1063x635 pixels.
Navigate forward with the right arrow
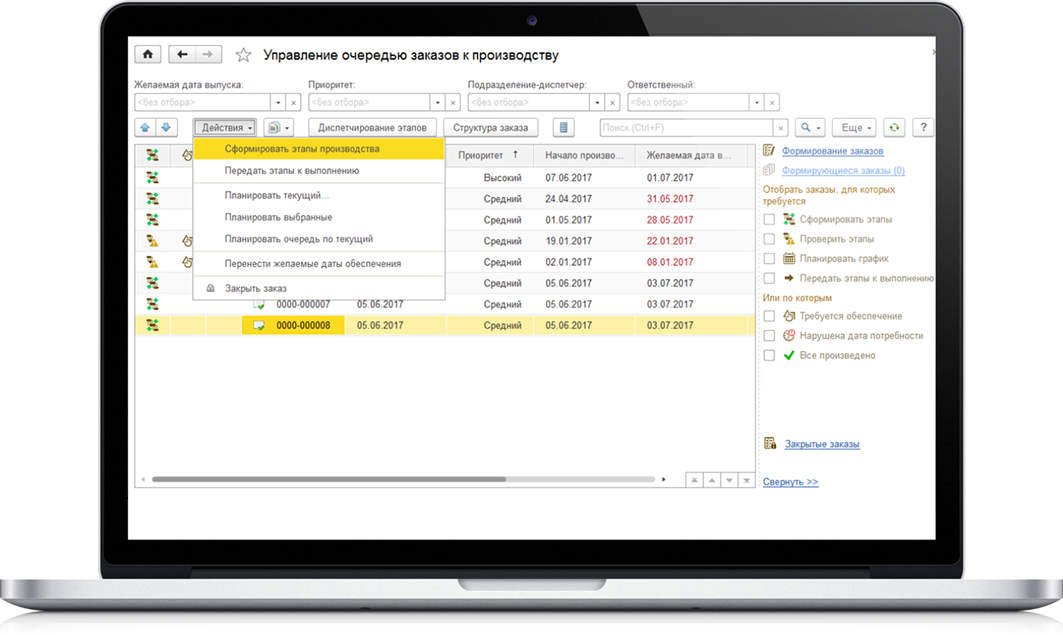pyautogui.click(x=208, y=54)
